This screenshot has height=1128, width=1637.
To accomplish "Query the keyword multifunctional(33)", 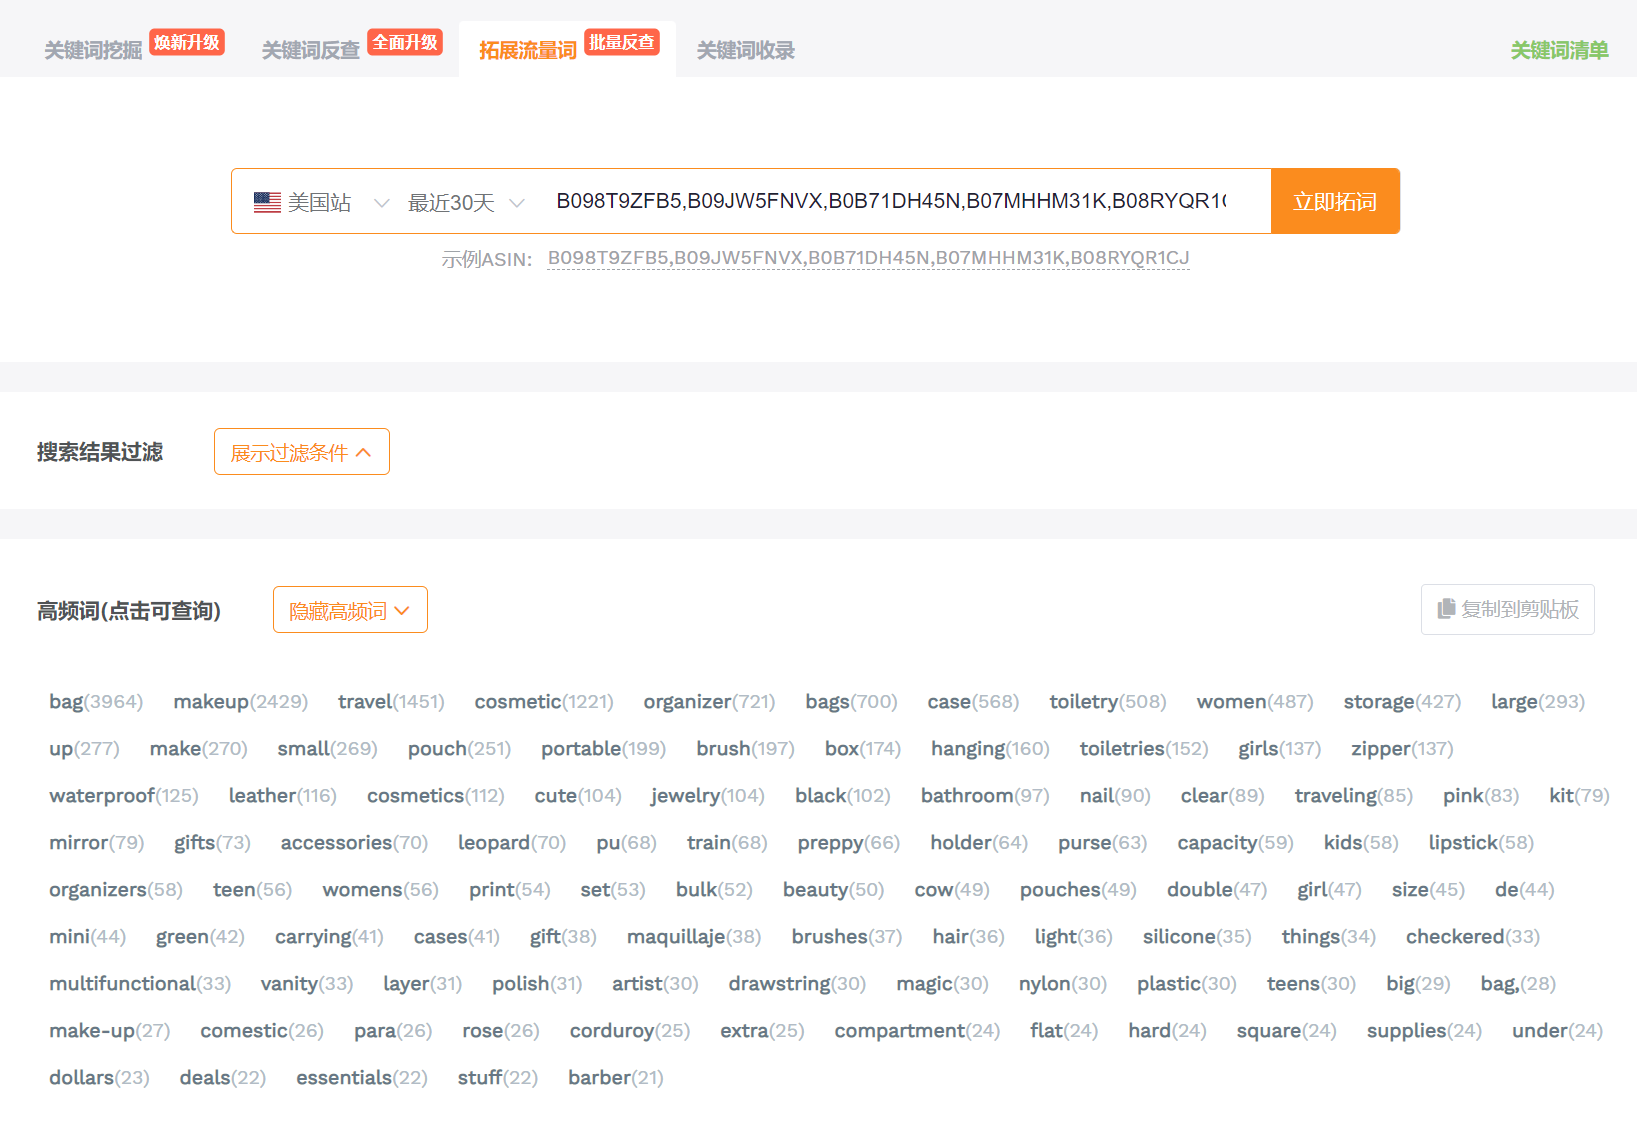I will (140, 984).
